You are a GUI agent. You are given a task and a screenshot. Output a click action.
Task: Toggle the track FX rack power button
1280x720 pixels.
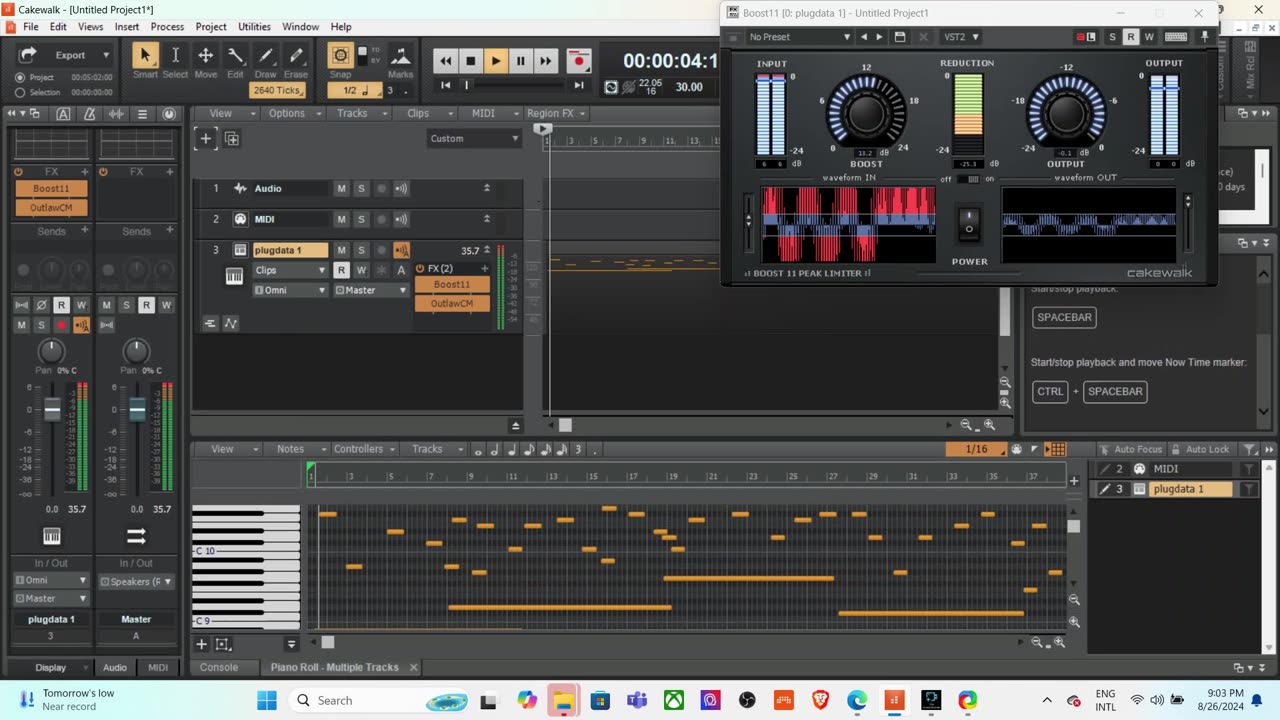coord(420,269)
